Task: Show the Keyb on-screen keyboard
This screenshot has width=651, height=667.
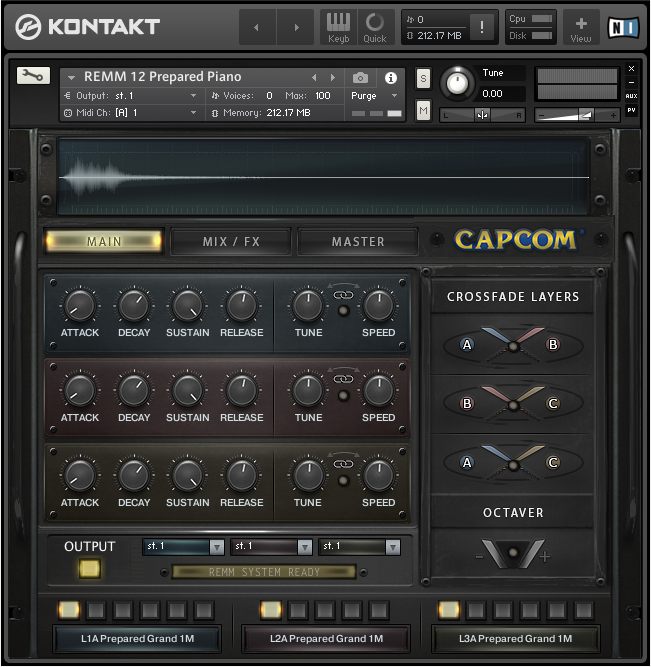Action: coord(339,27)
